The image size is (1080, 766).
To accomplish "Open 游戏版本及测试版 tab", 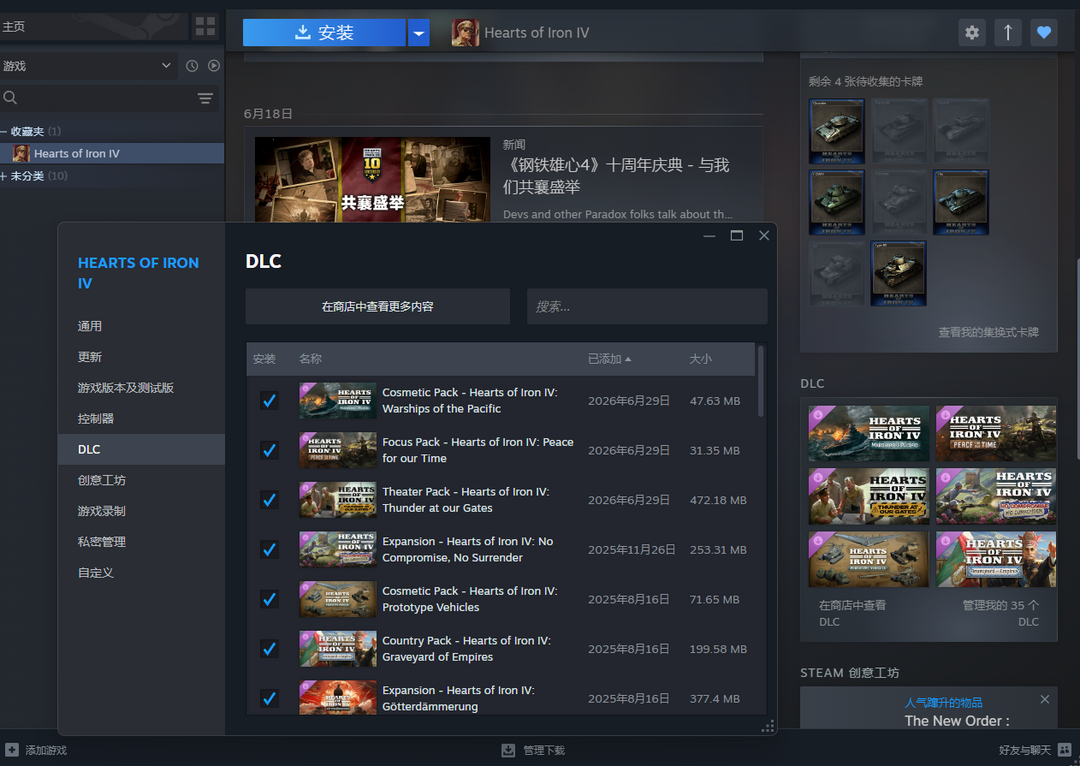I will 141,388.
